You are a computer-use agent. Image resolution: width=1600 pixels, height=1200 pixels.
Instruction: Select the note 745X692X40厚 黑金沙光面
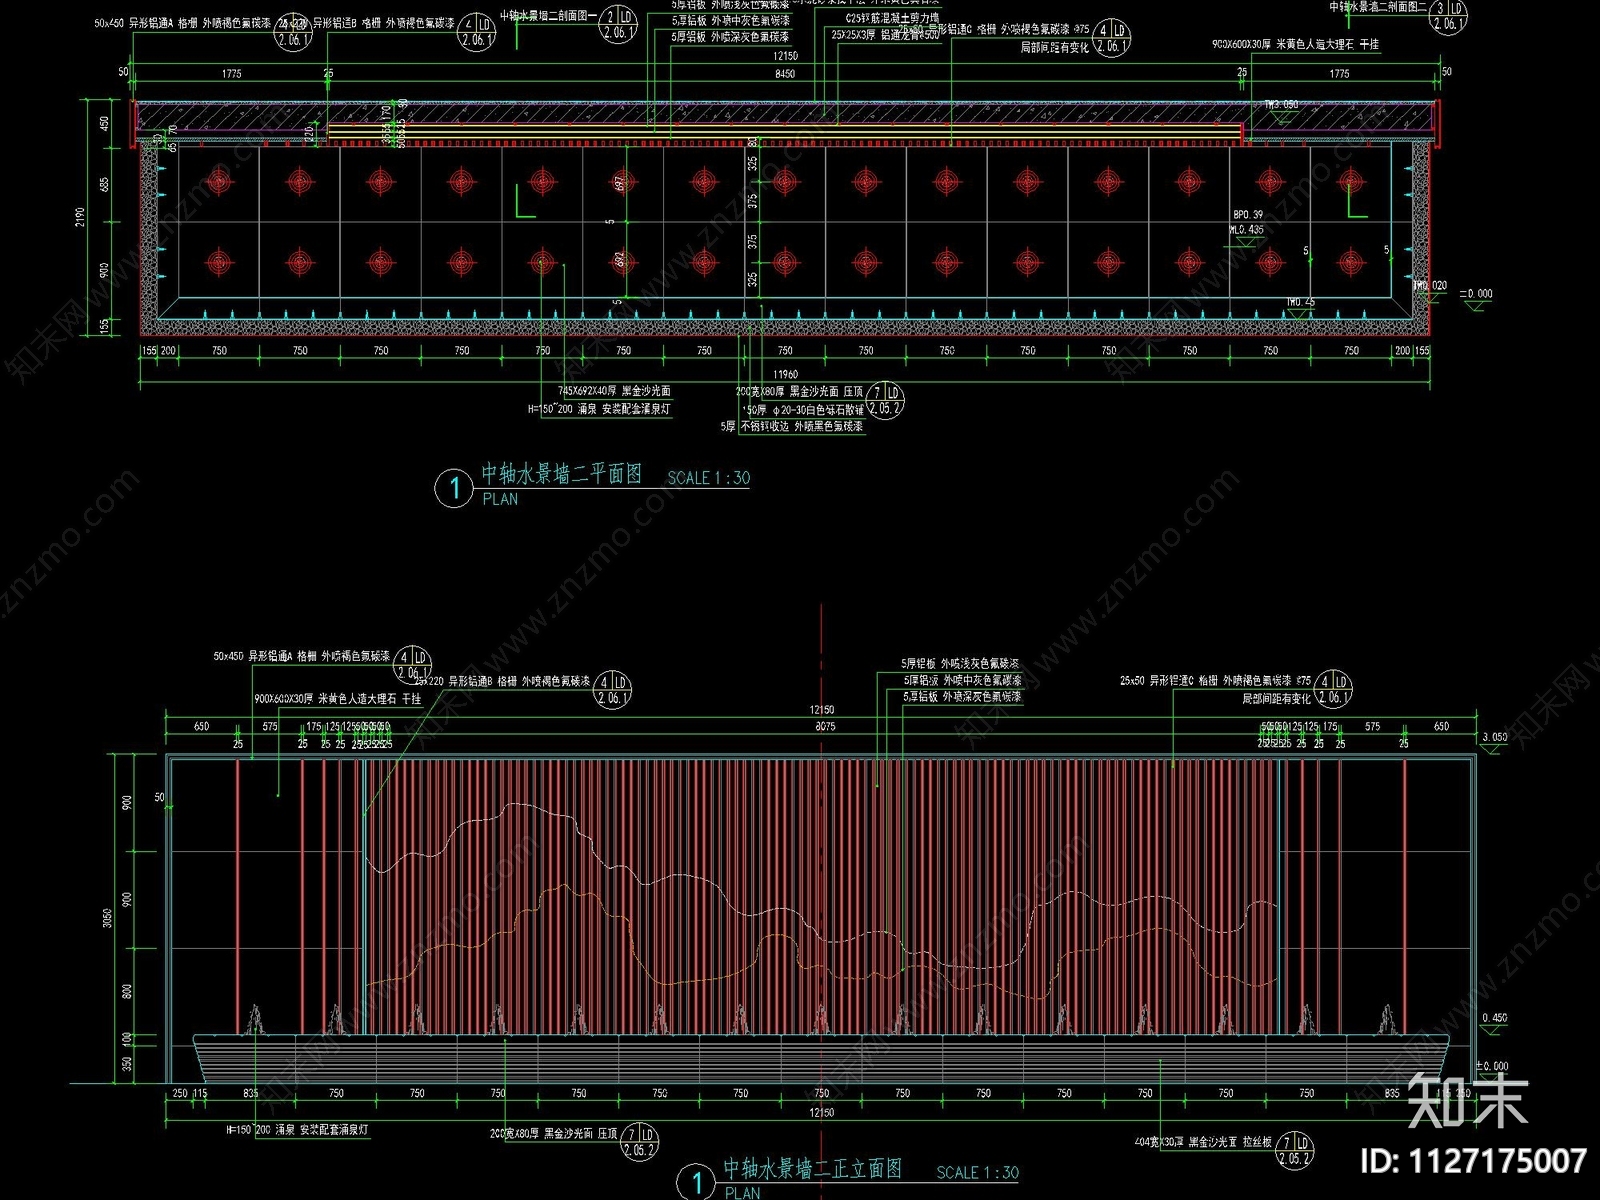(x=614, y=391)
